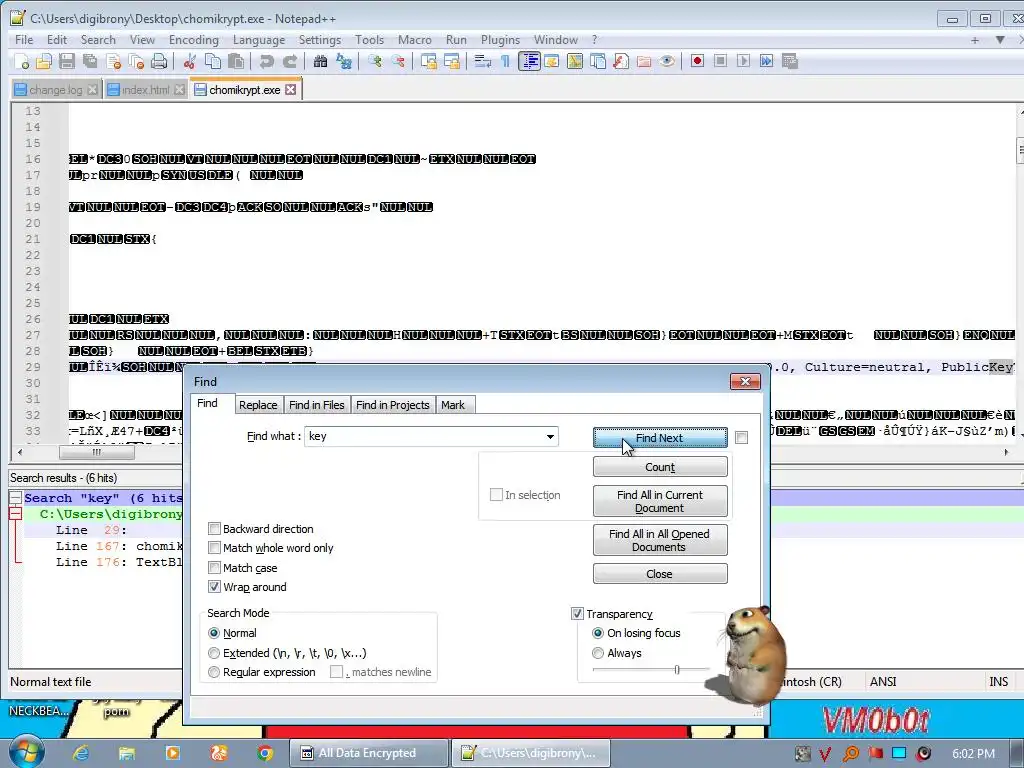
Task: Collapse the Search "key" results node
Action: point(15,498)
